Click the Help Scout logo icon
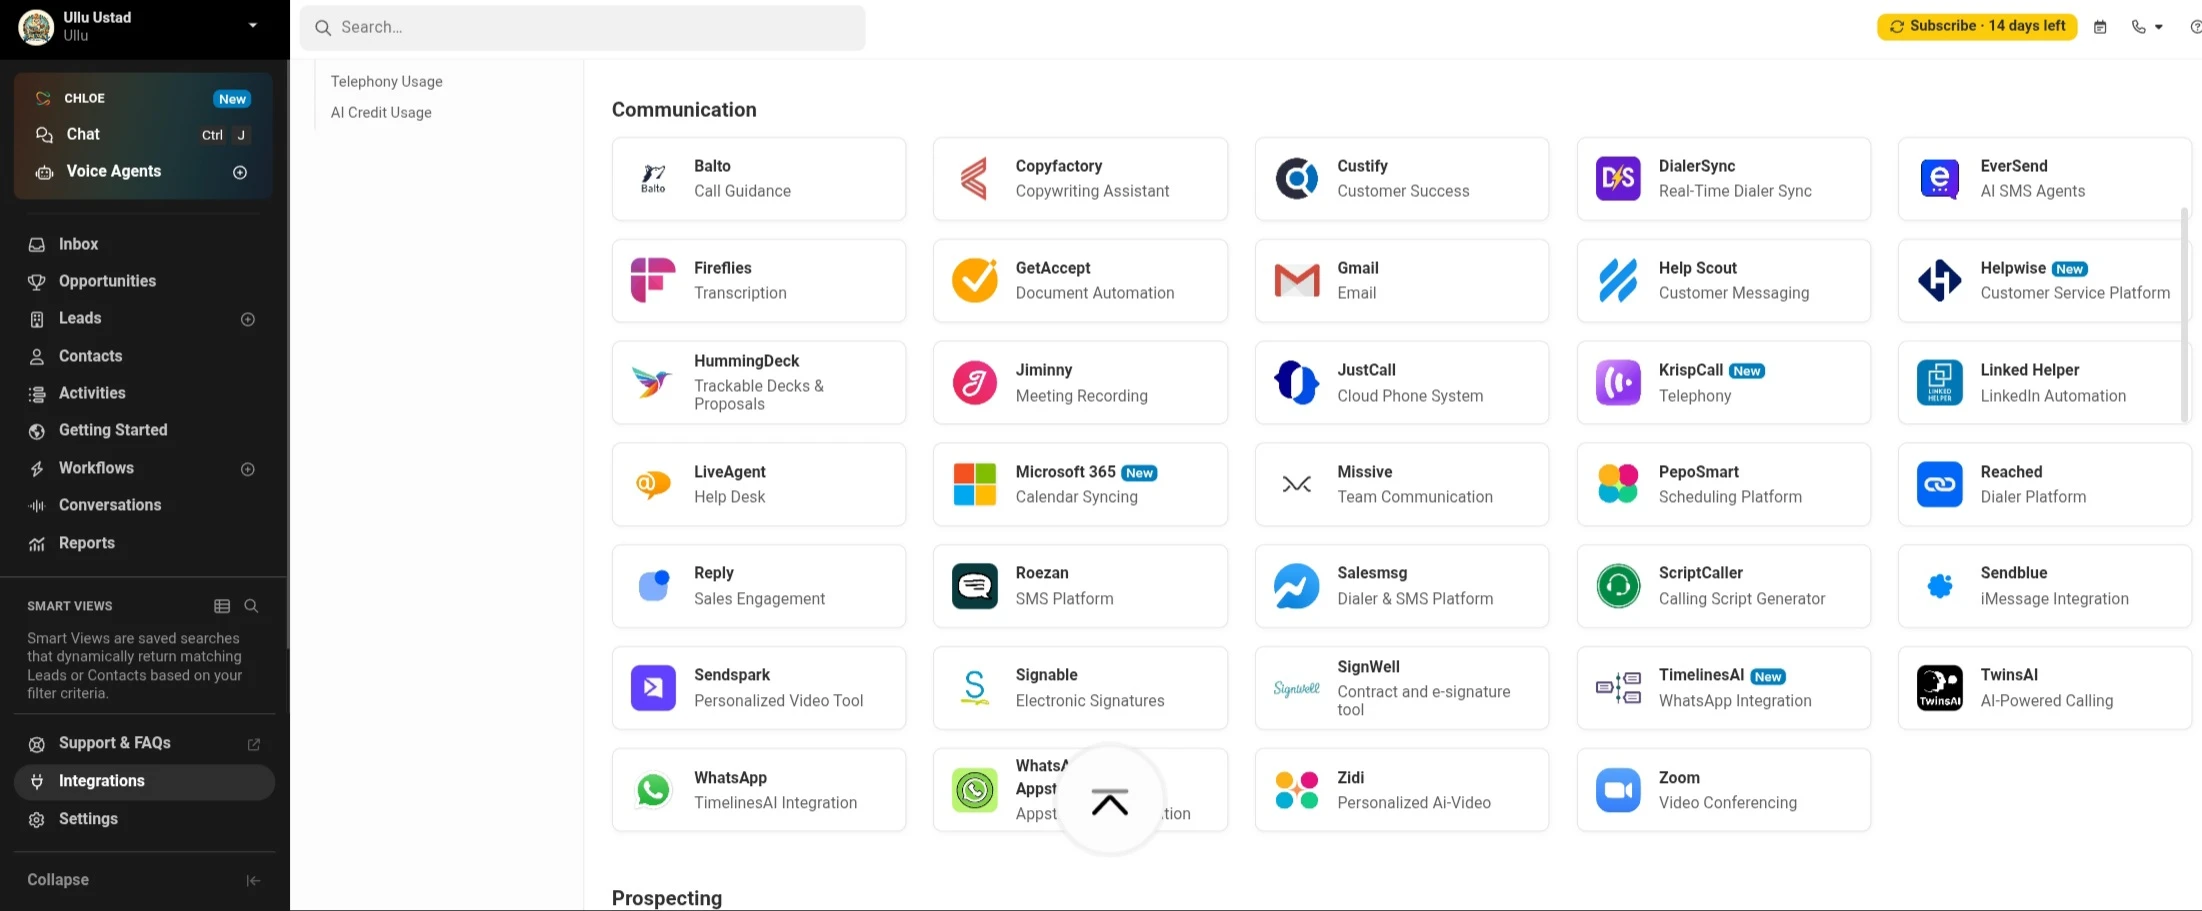Image resolution: width=2202 pixels, height=911 pixels. pyautogui.click(x=1618, y=280)
